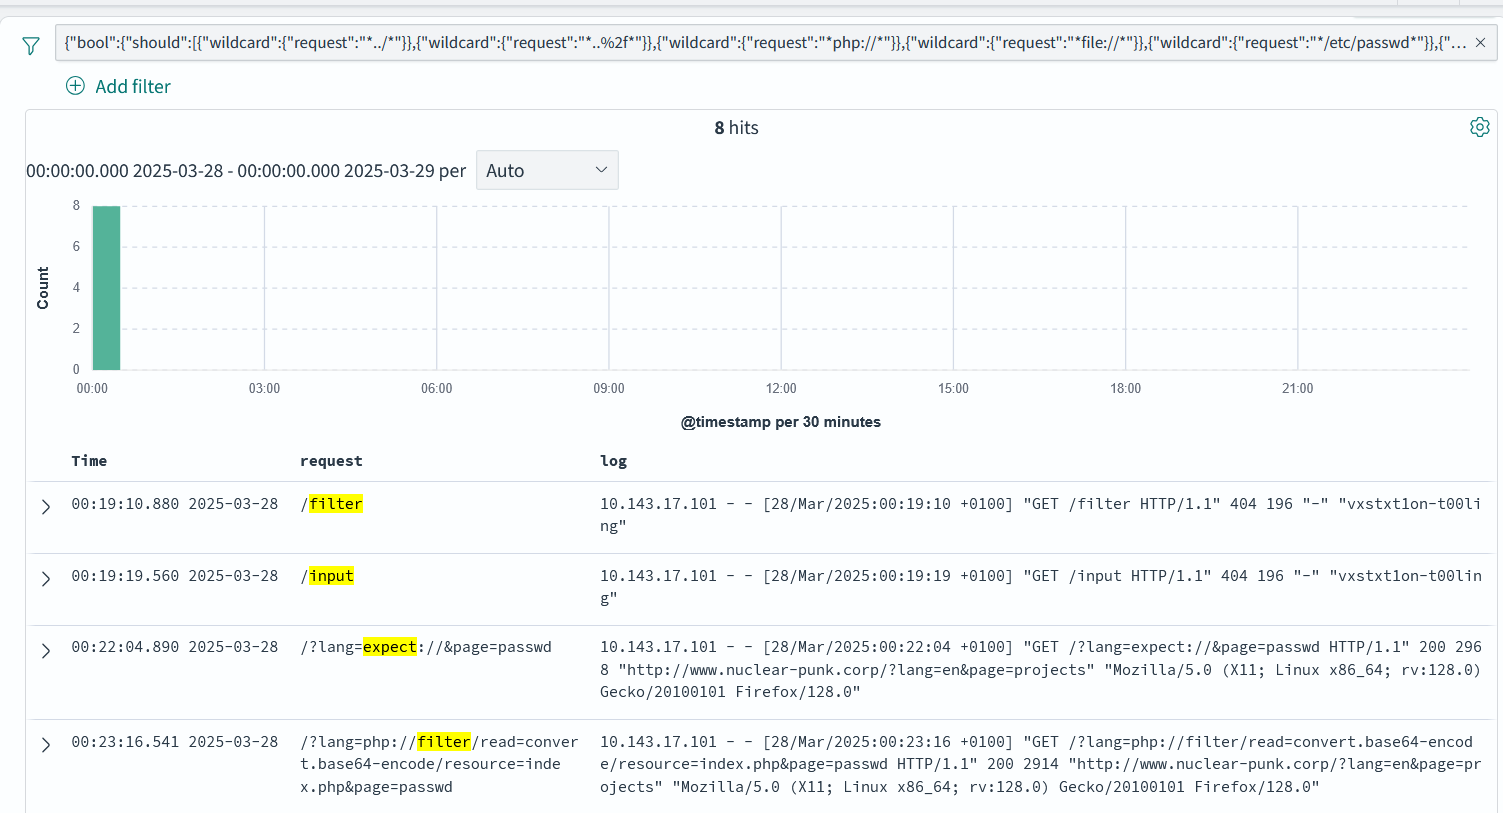Click the expect:// request entry text
The width and height of the screenshot is (1503, 813).
[x=426, y=647]
